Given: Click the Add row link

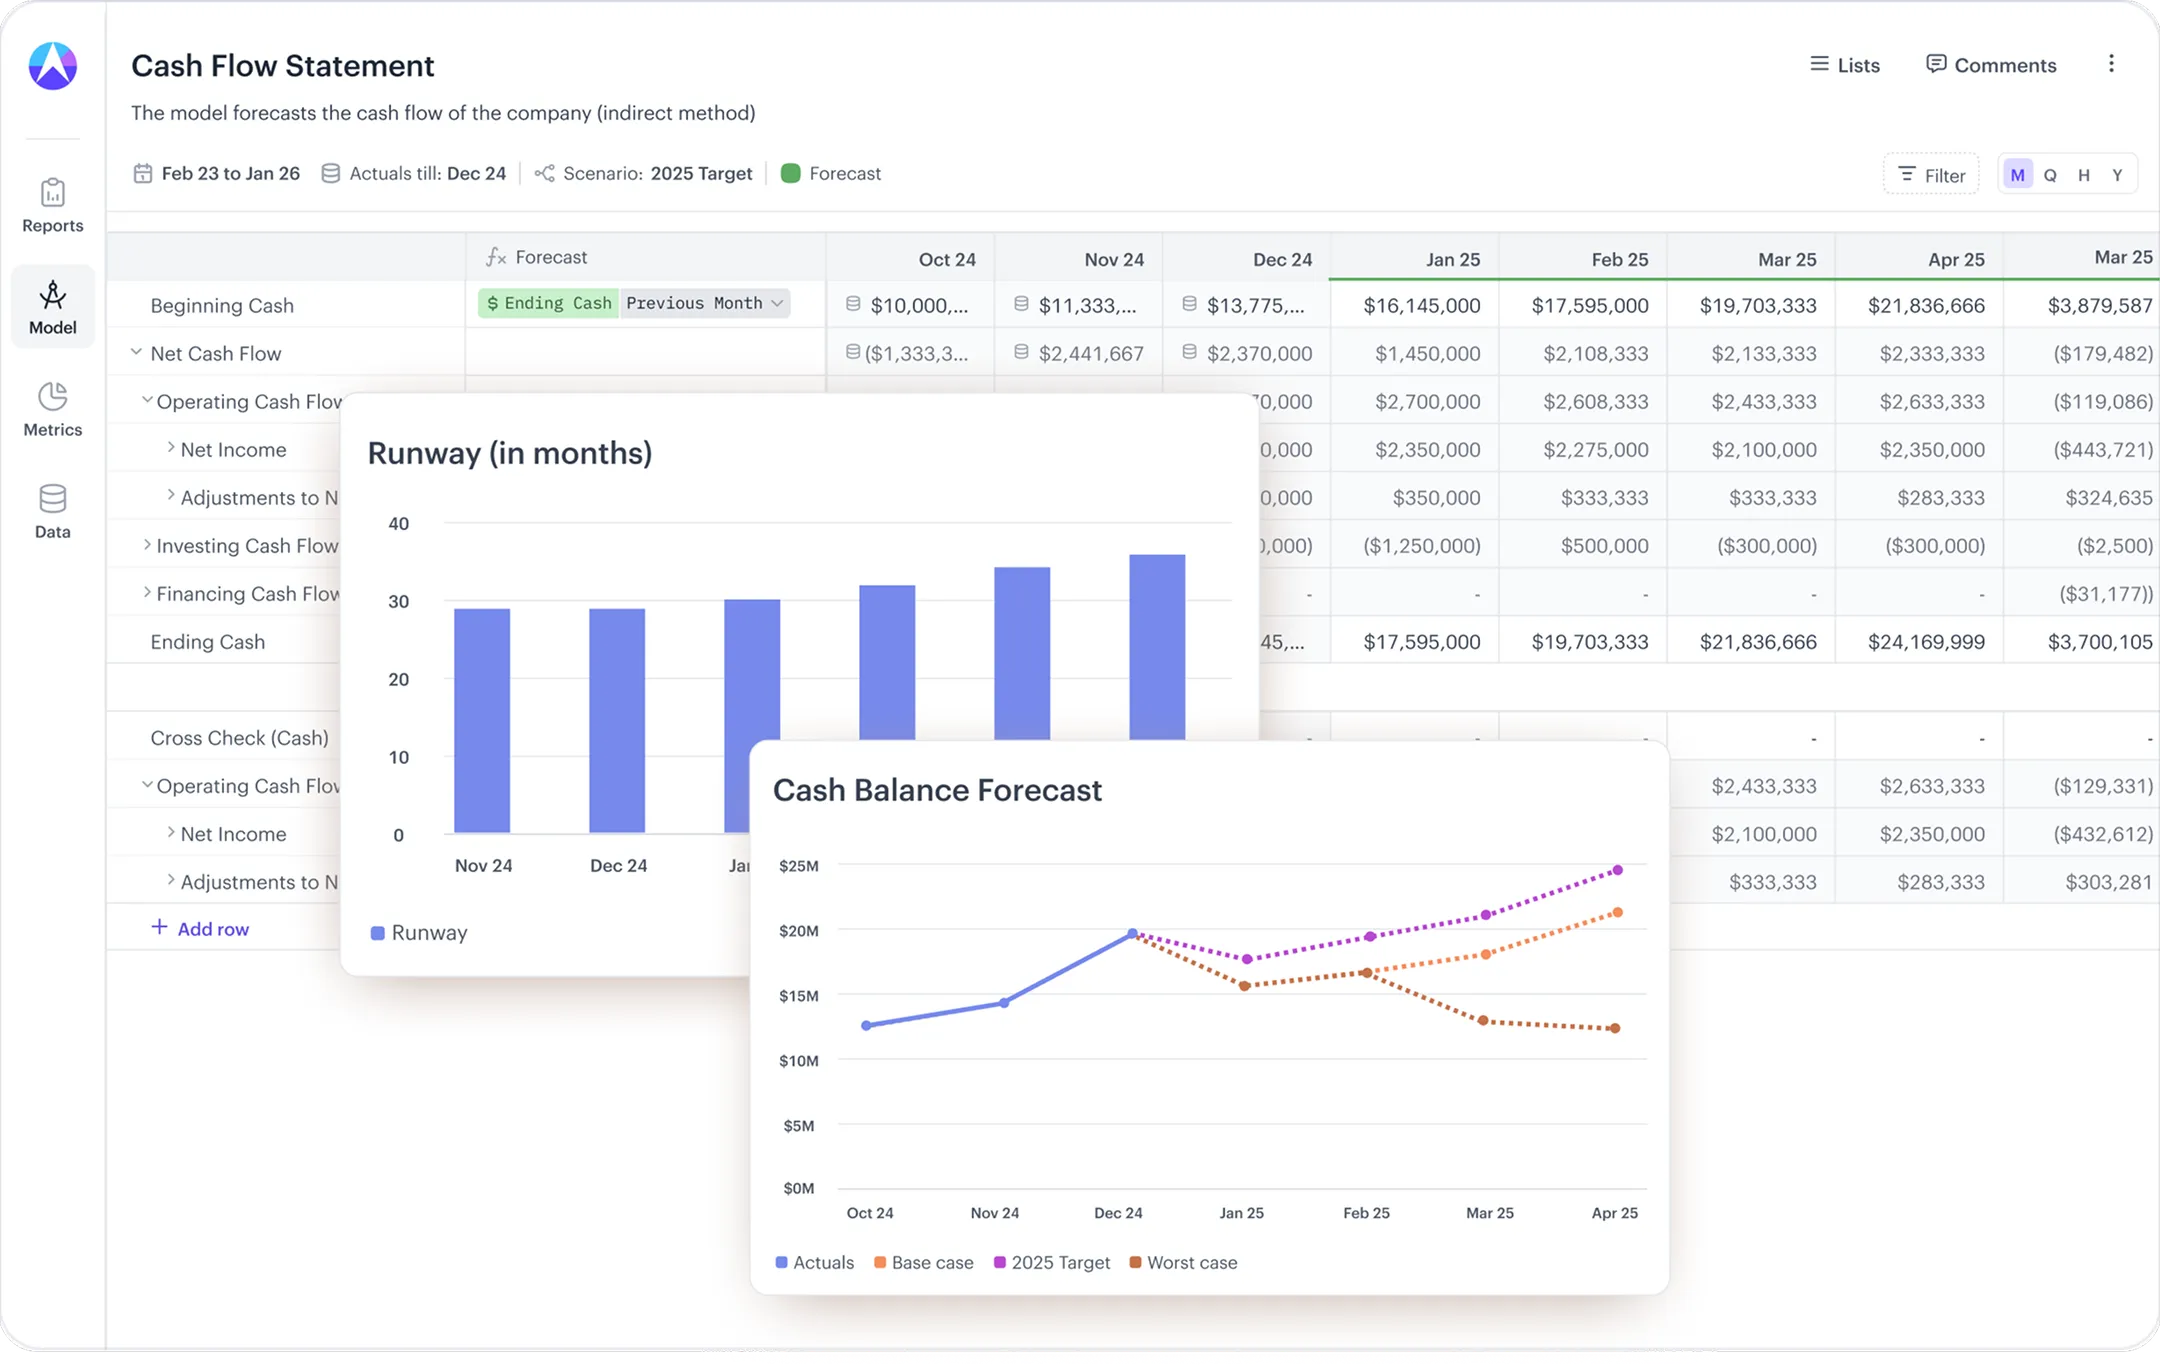Looking at the screenshot, I should coord(200,928).
